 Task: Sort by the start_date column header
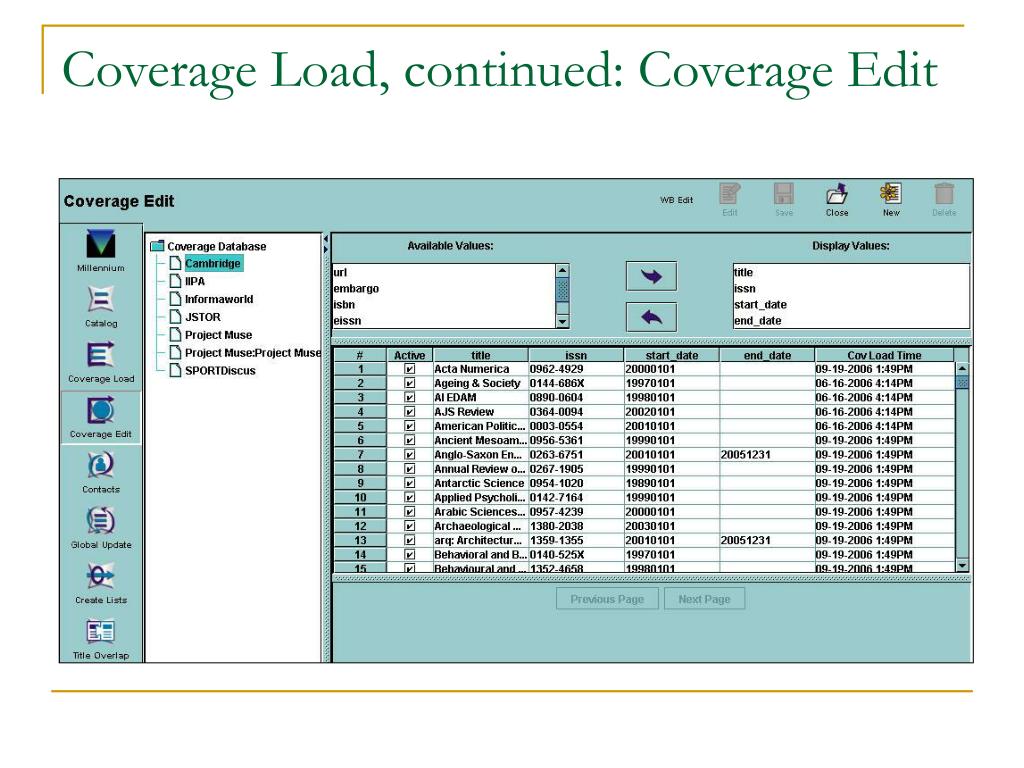click(x=672, y=355)
